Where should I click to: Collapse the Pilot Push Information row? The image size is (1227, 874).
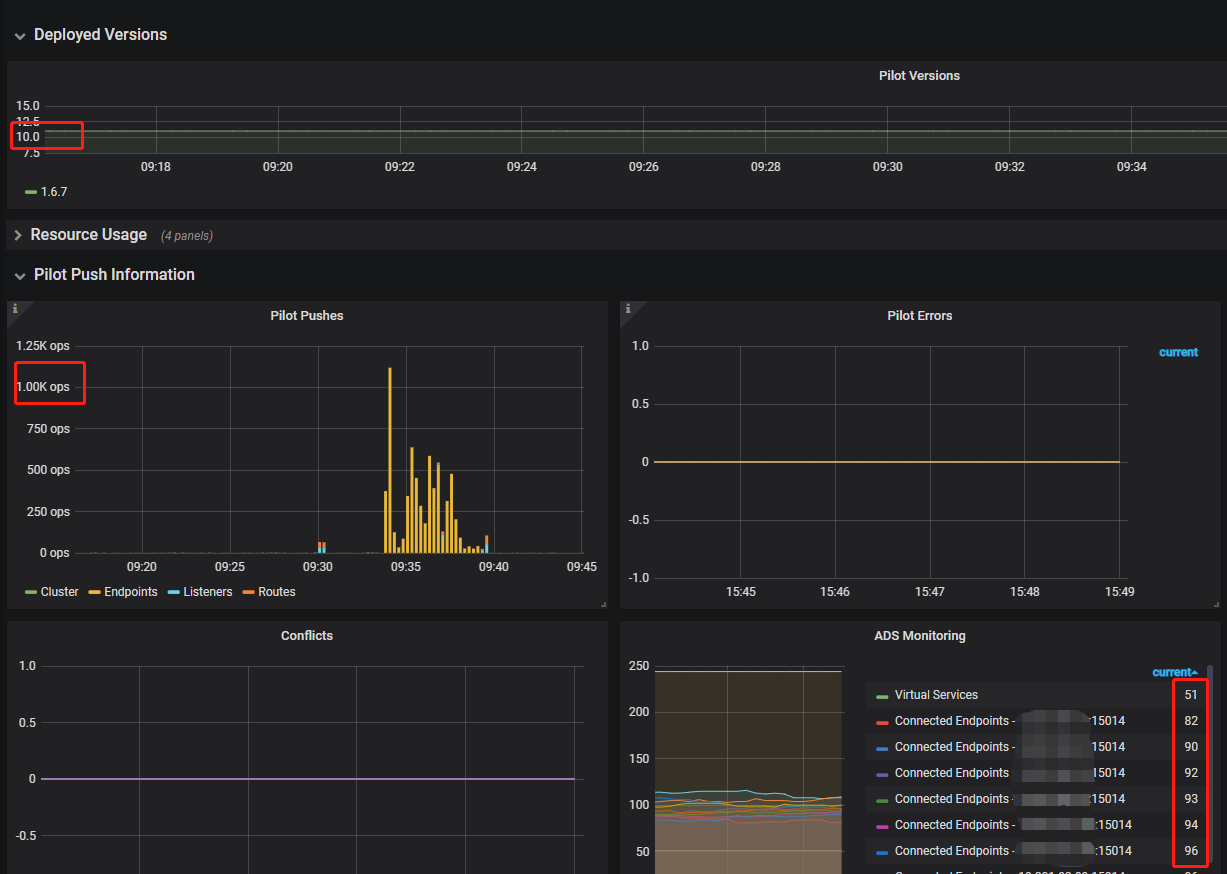(113, 274)
